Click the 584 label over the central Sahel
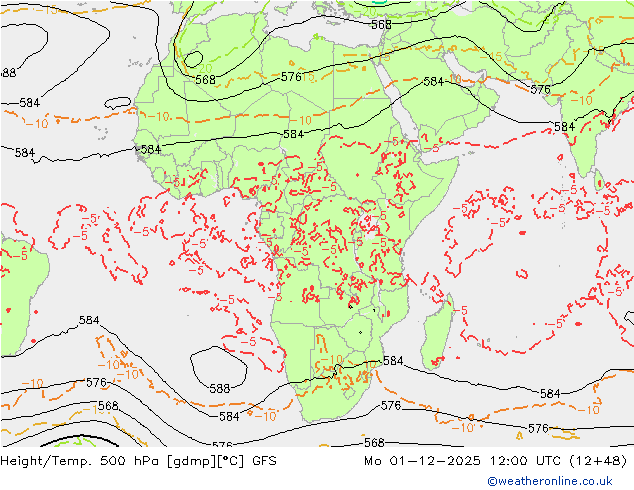This screenshot has height=490, width=634. (293, 134)
